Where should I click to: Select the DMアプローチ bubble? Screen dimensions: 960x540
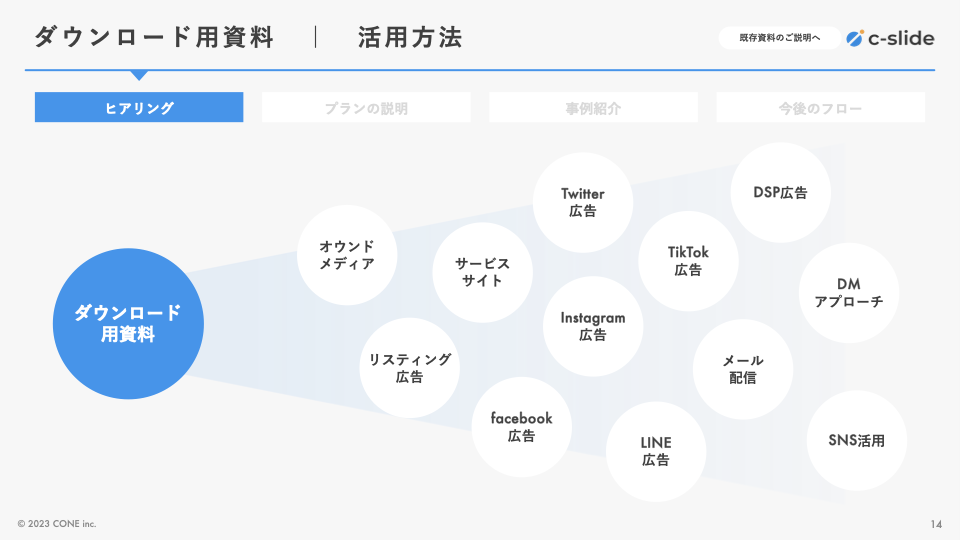point(849,293)
